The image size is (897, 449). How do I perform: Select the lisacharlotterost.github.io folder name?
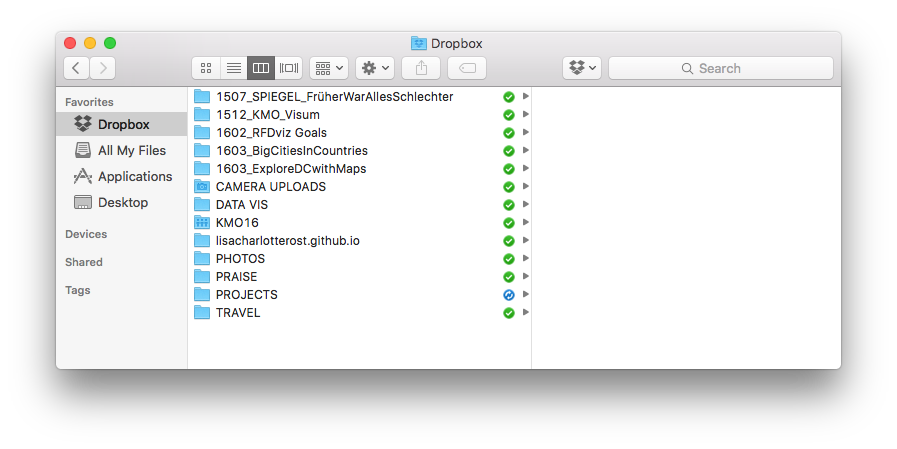click(288, 241)
